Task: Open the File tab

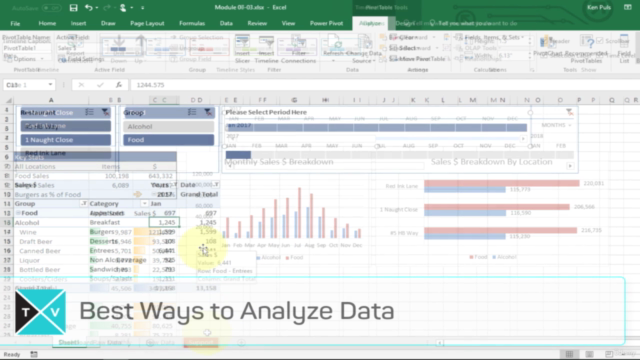Action: click(15, 23)
